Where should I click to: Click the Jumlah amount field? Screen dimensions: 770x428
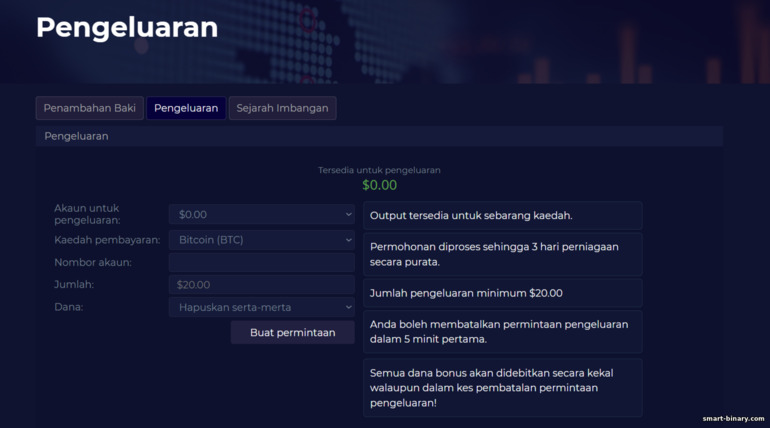[262, 285]
